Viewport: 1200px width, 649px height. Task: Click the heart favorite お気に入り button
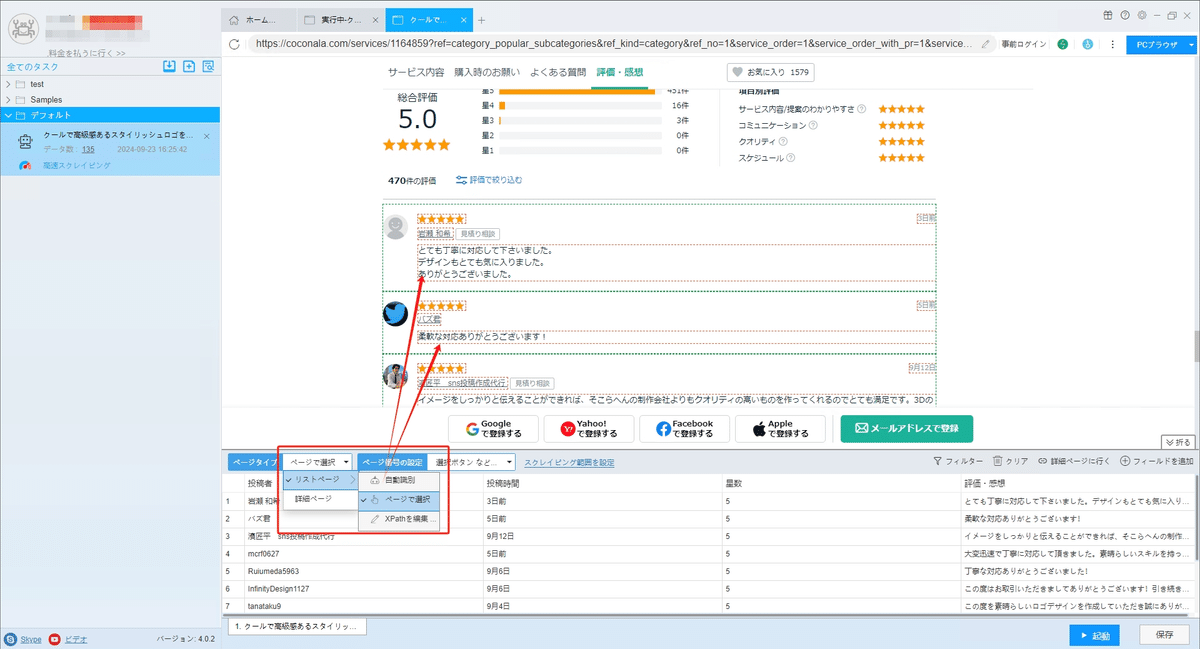(771, 72)
